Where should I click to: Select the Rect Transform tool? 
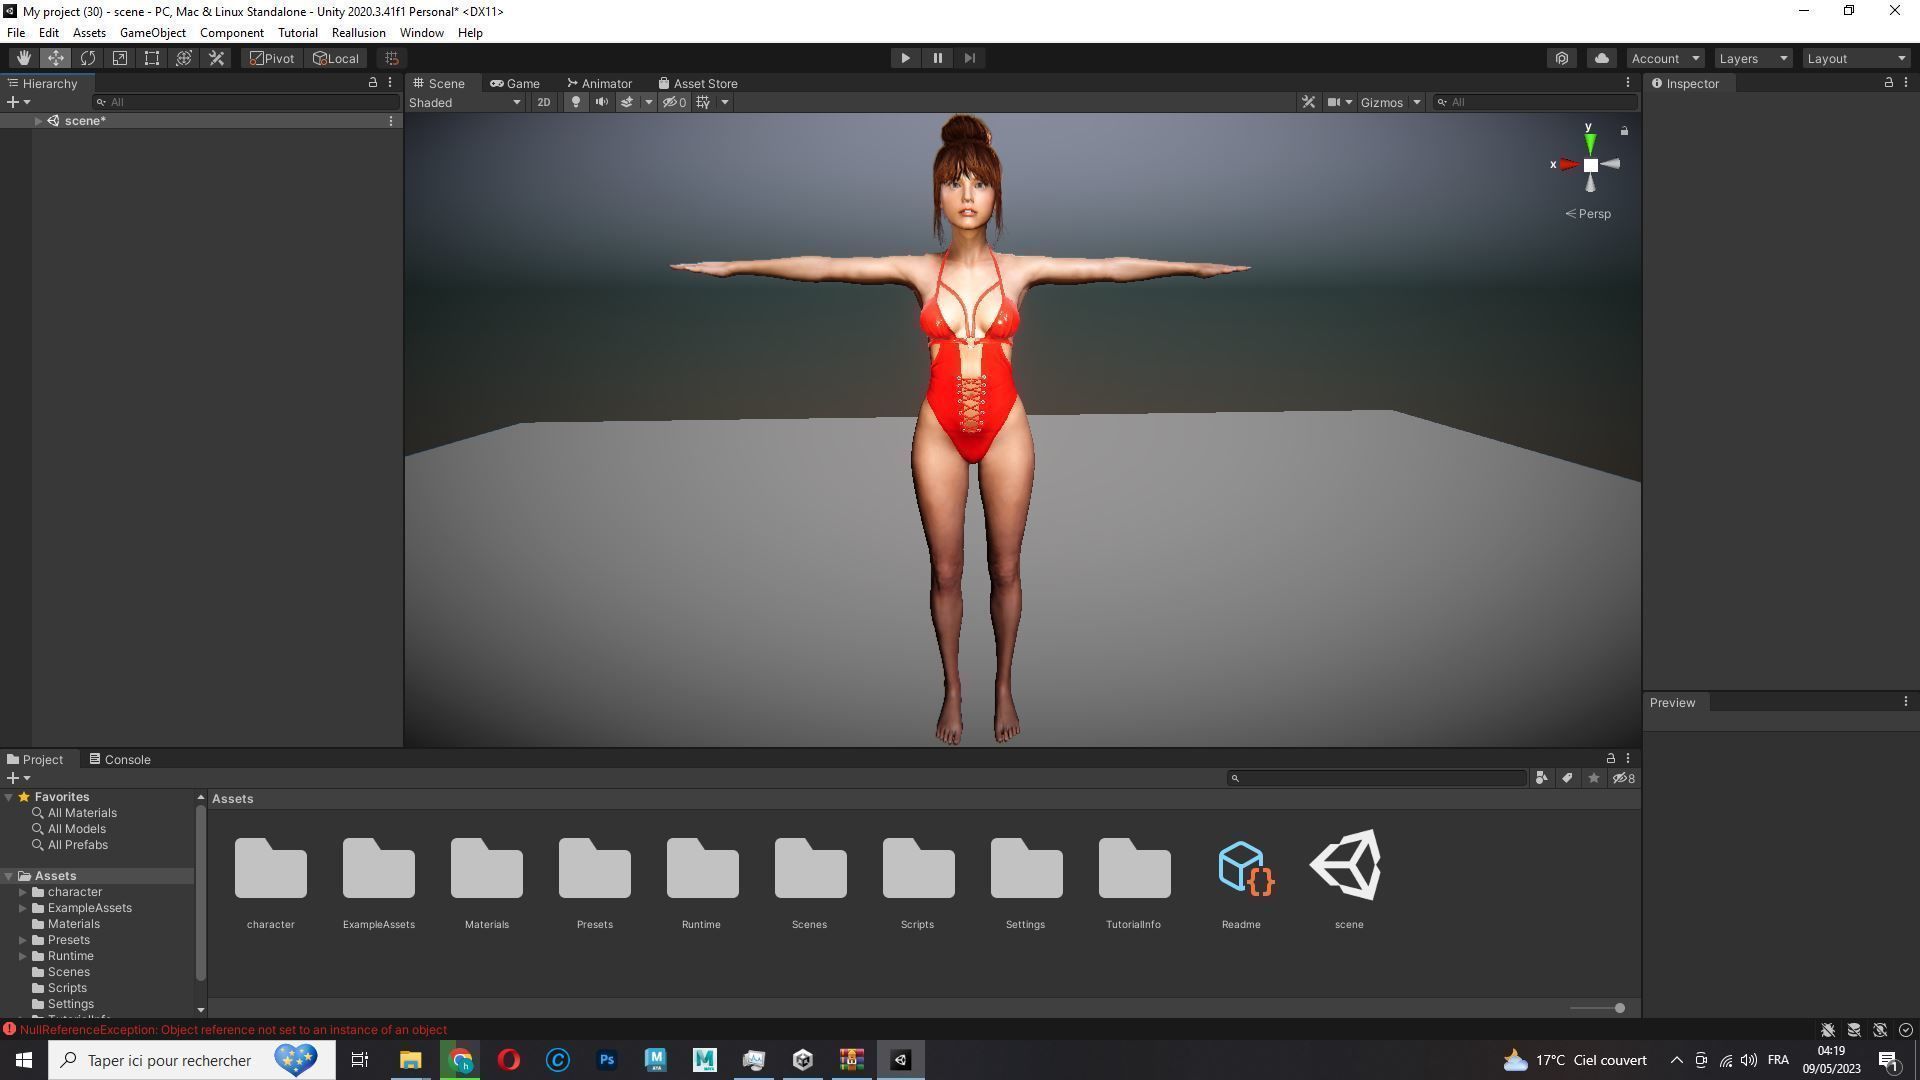pos(152,58)
